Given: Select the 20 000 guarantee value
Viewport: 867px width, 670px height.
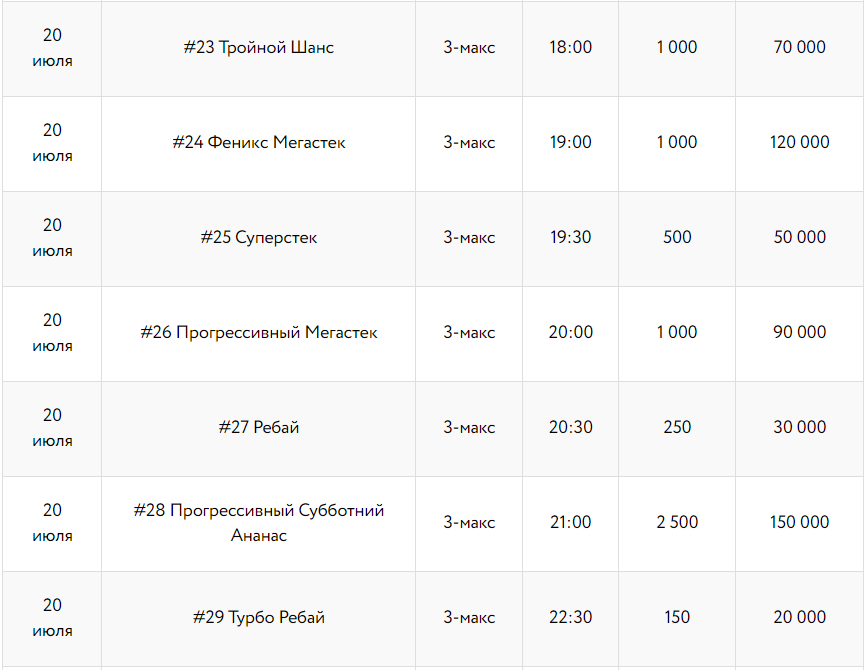Looking at the screenshot, I should [799, 617].
